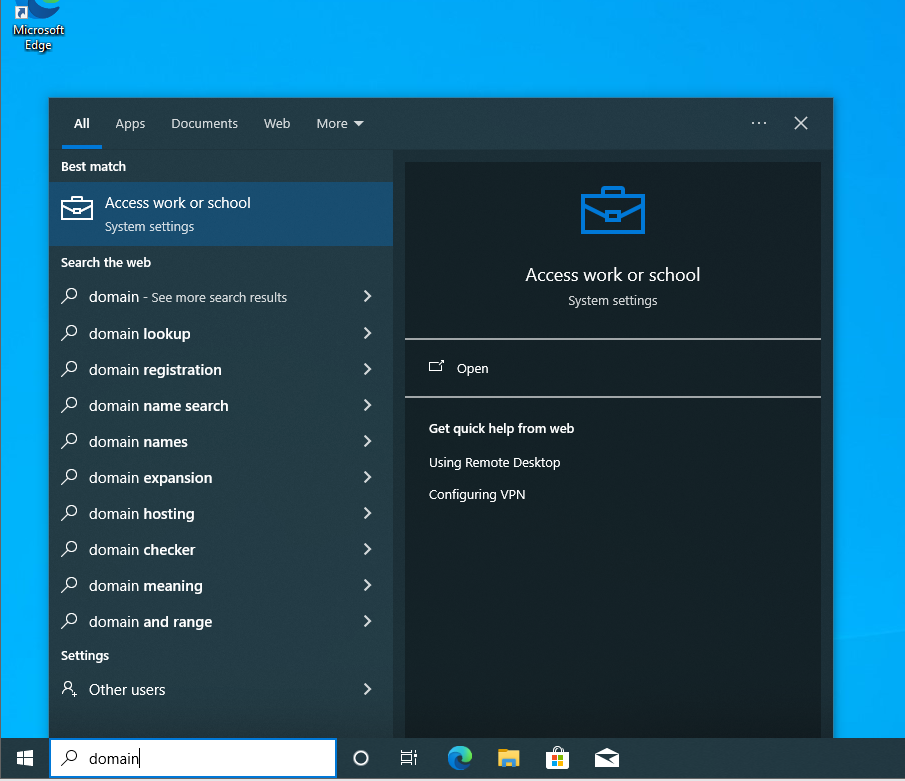The width and height of the screenshot is (905, 781).
Task: Click the Open icon in preview pane
Action: click(436, 367)
